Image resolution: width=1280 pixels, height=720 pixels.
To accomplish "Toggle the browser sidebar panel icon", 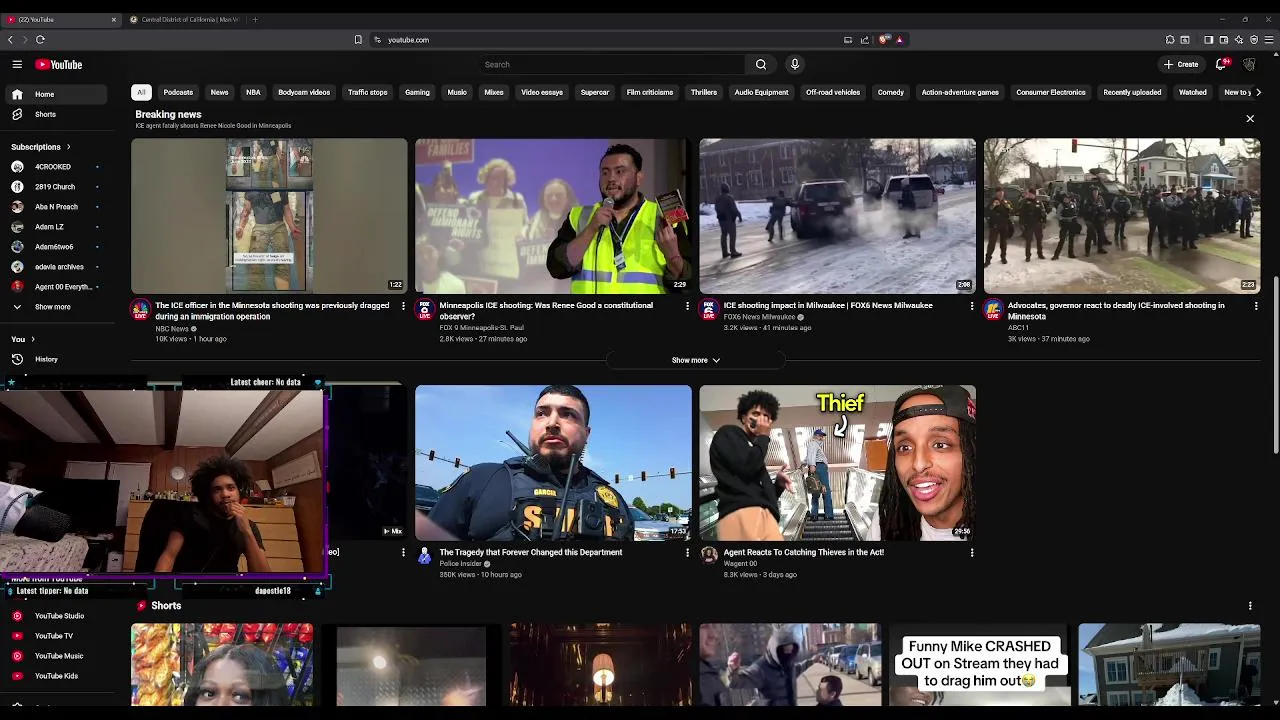I will point(1208,40).
